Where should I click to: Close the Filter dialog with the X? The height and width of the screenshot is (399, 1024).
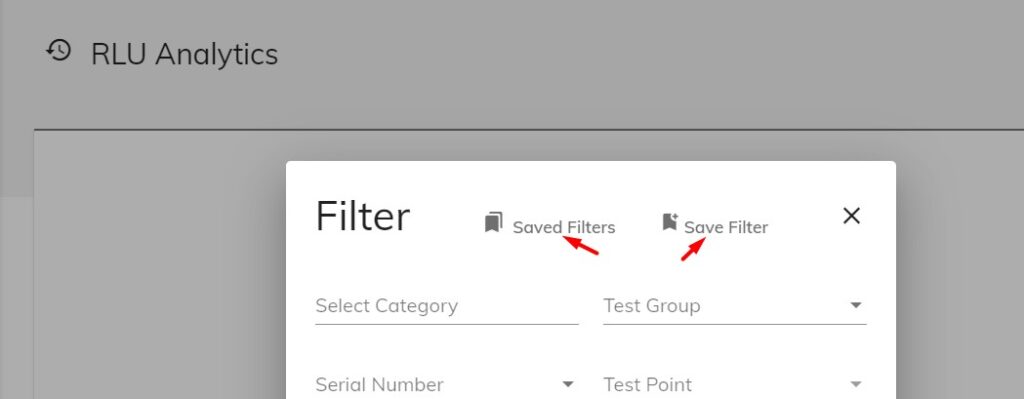[851, 216]
